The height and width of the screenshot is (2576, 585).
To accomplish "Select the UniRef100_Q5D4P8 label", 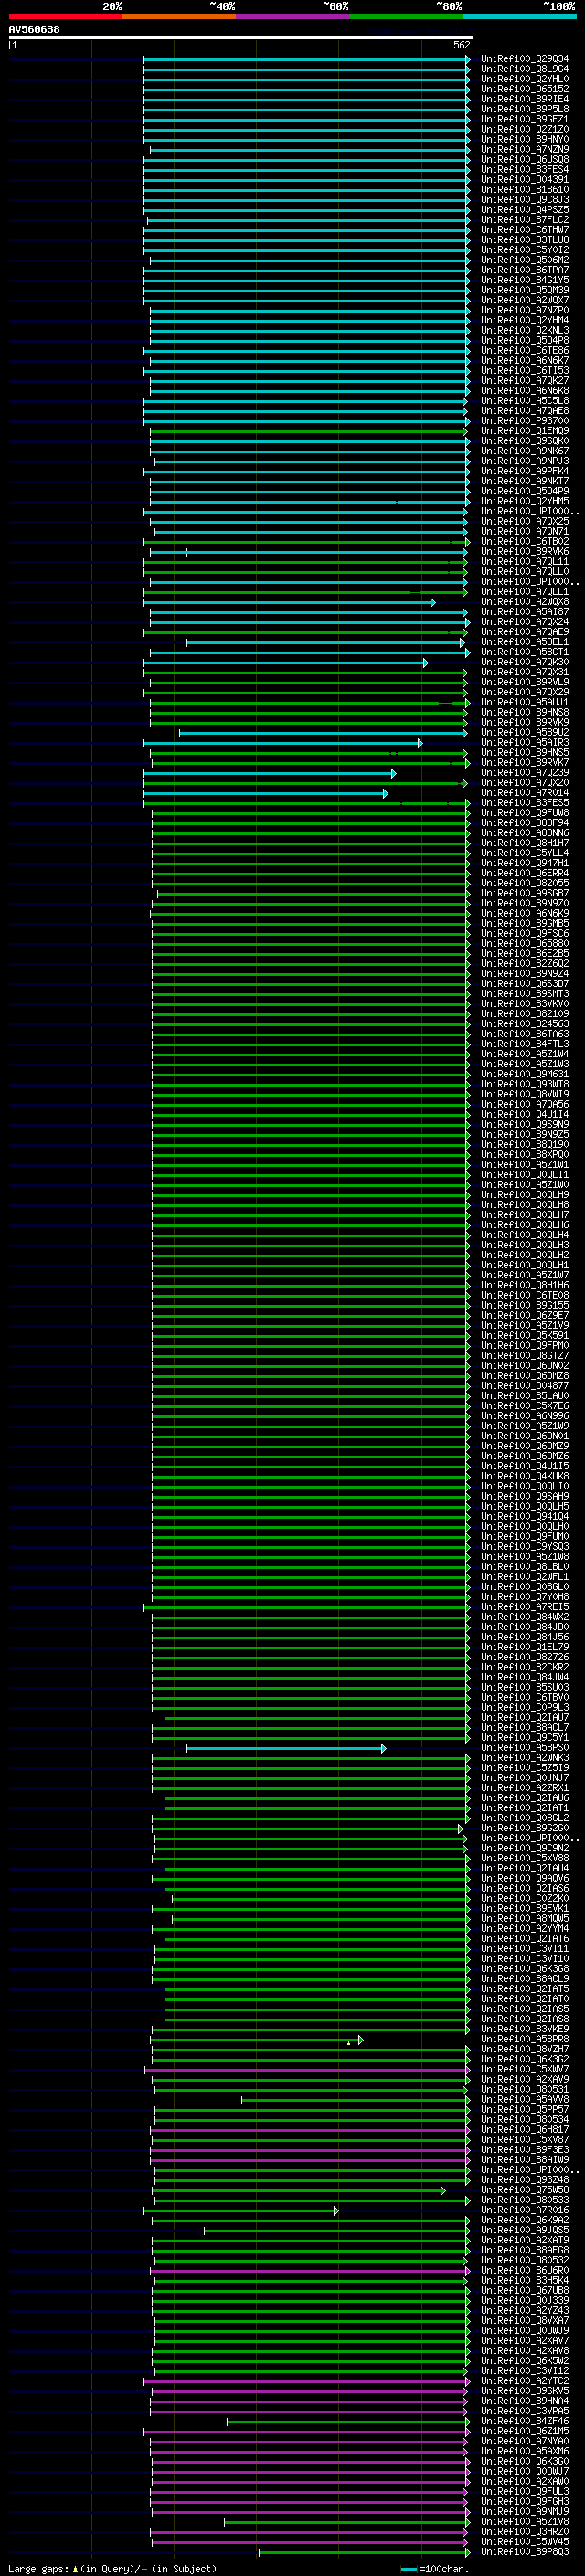I will coord(524,340).
